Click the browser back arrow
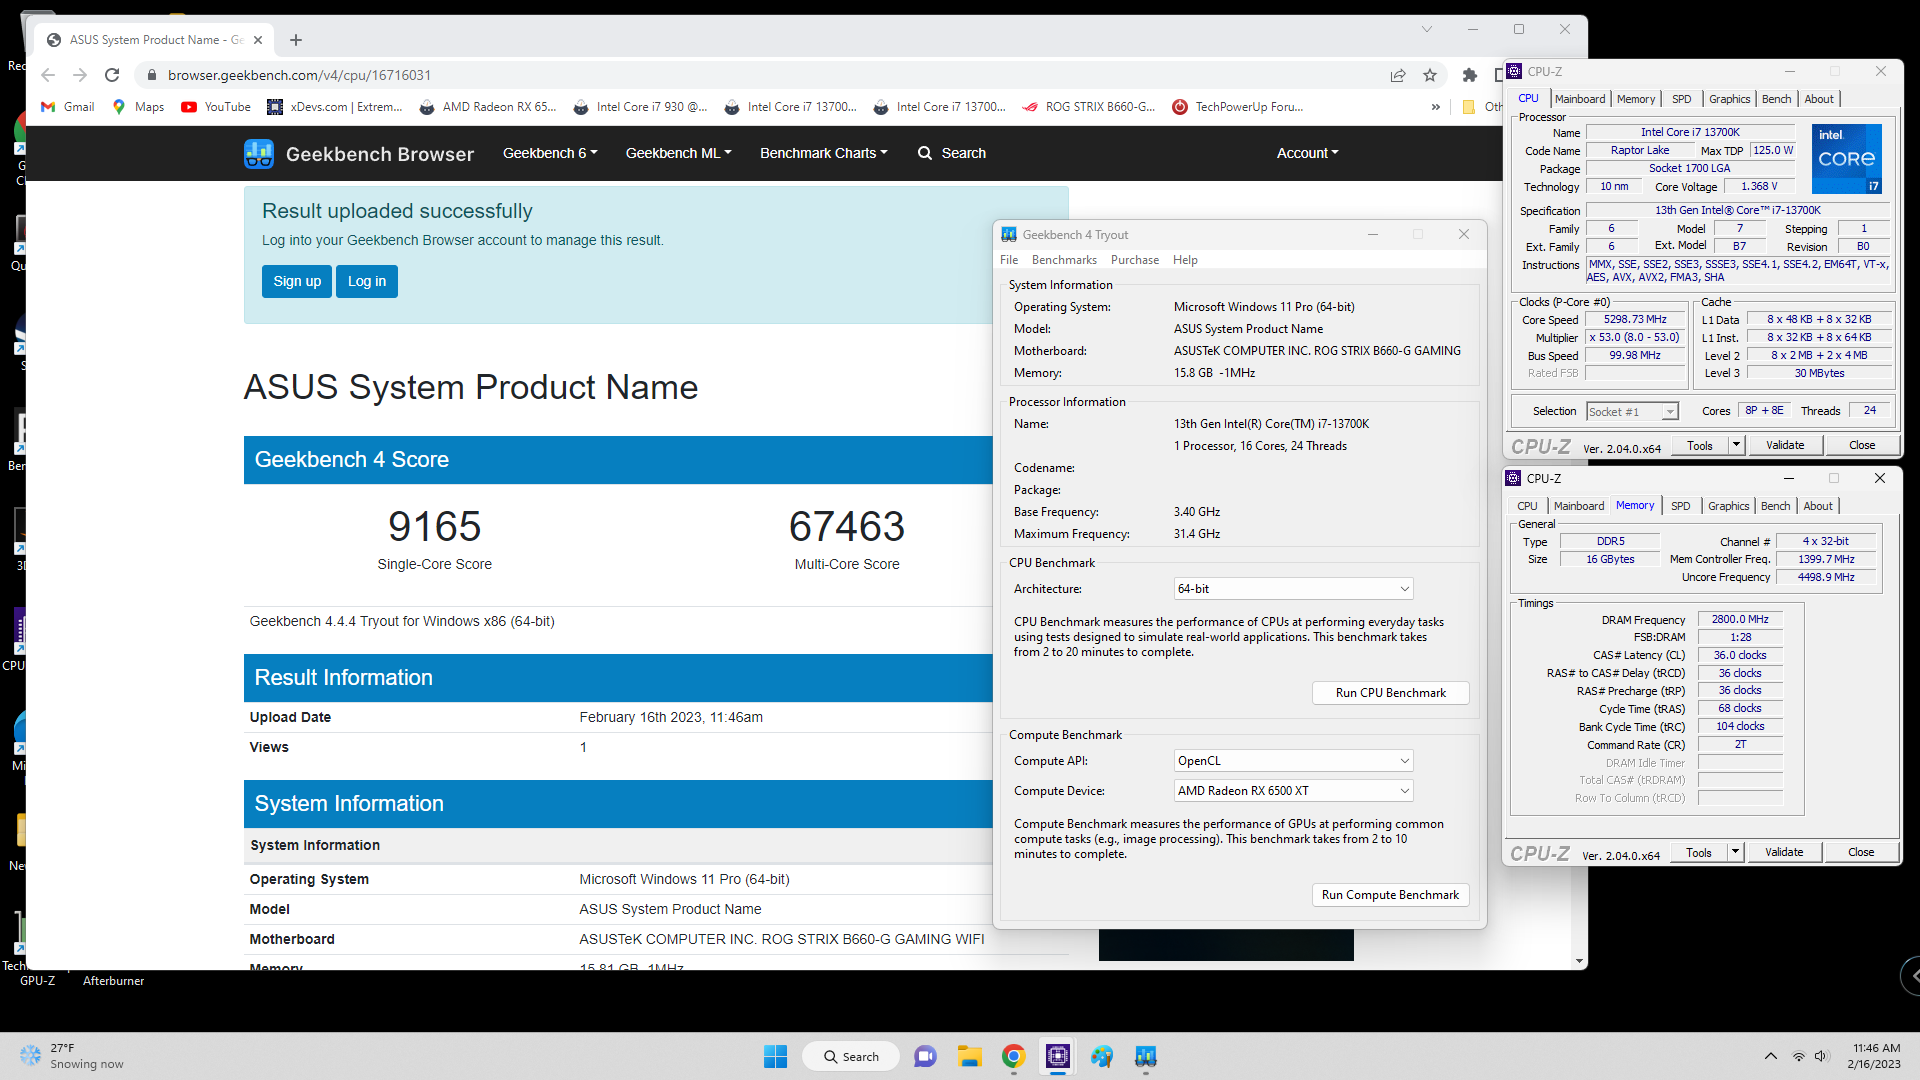This screenshot has width=1920, height=1080. (48, 75)
